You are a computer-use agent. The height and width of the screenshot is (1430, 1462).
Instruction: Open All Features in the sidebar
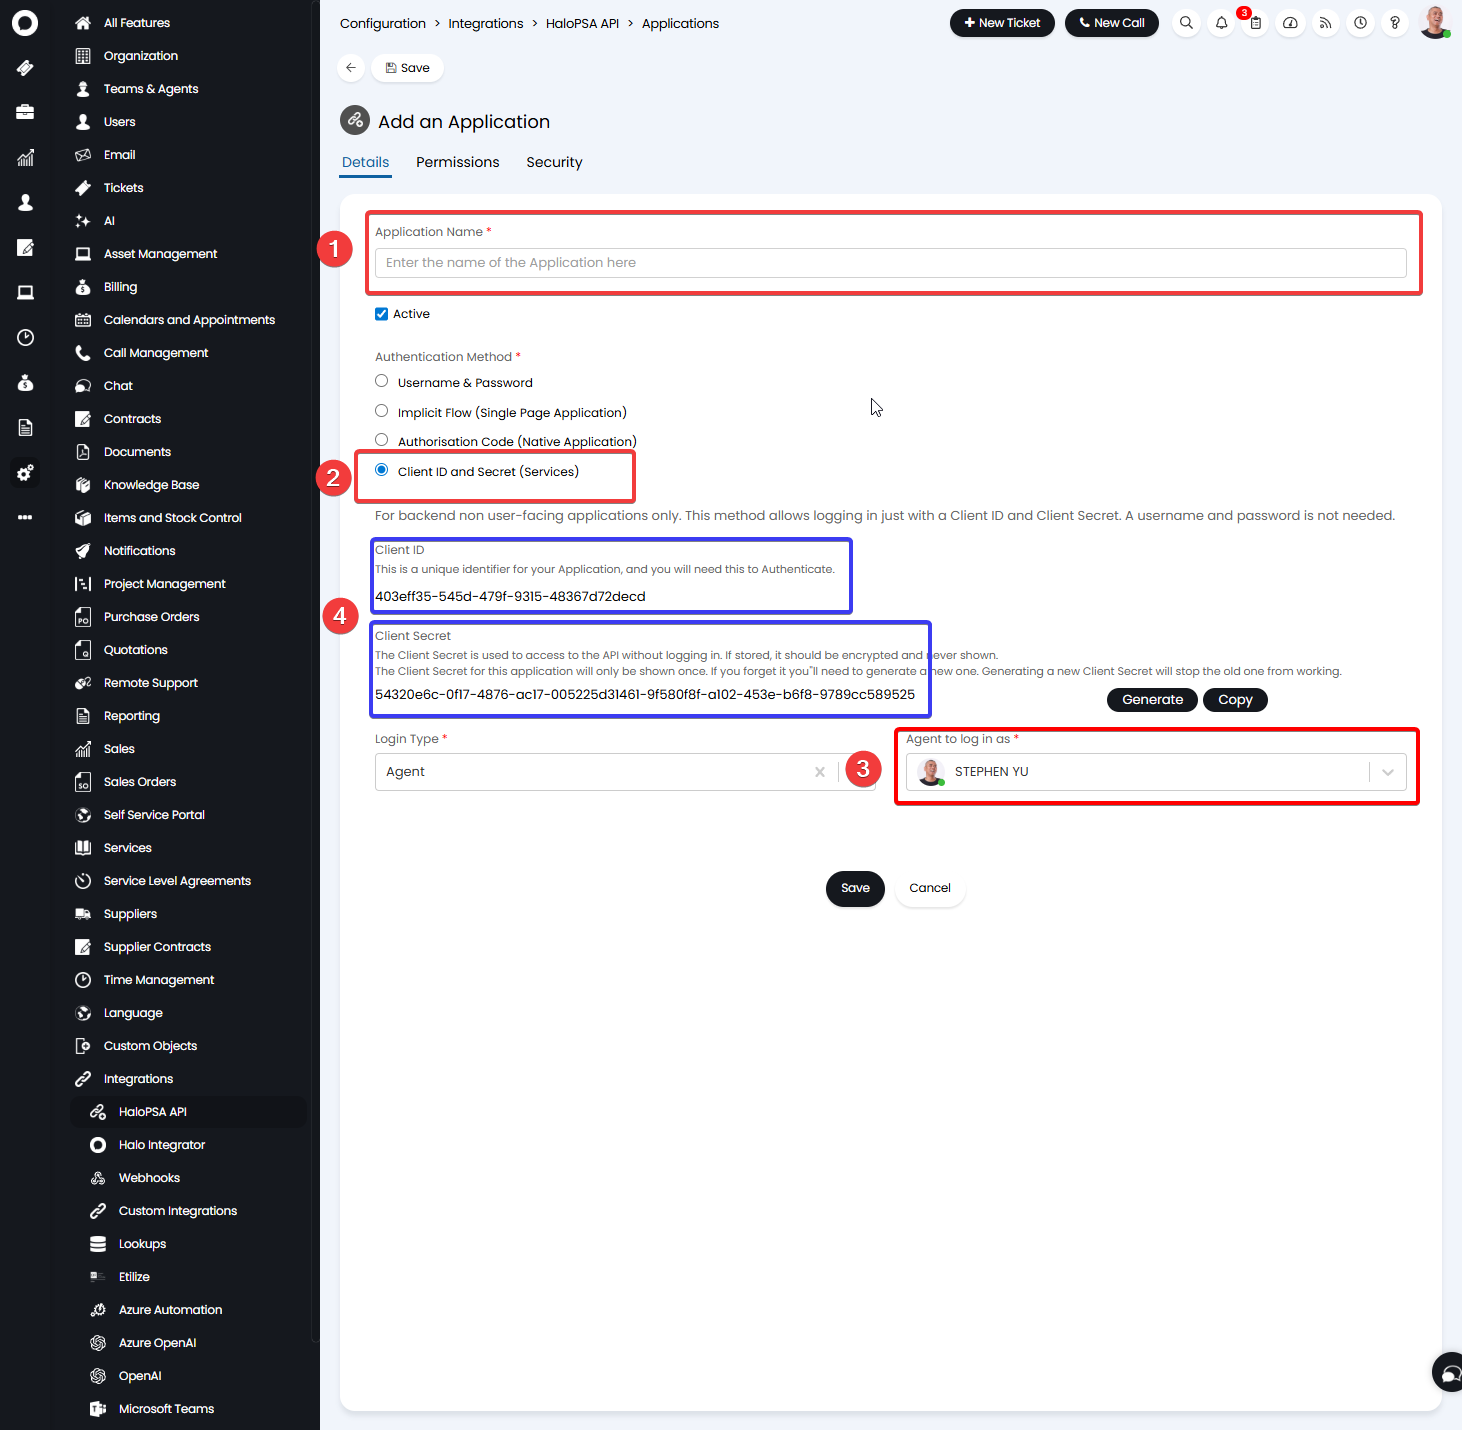(137, 23)
